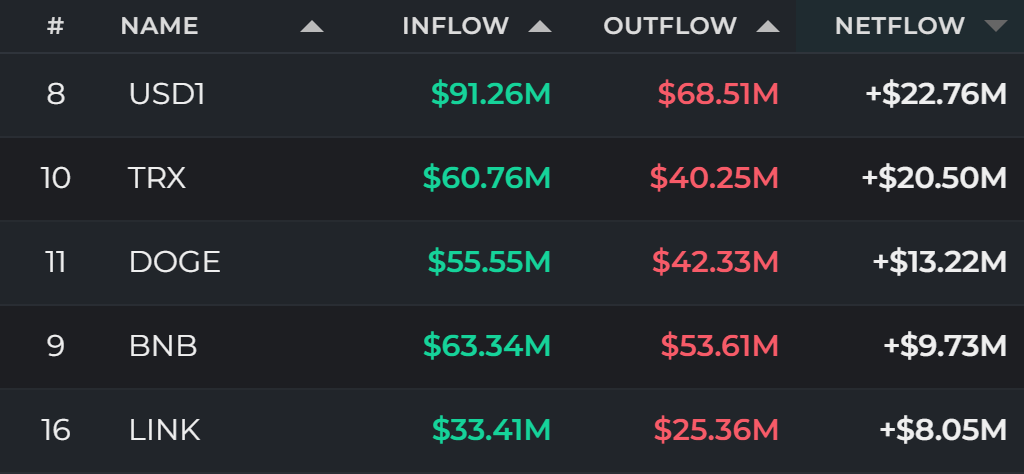Select the NETFLOW column header text
This screenshot has width=1024, height=474.
(x=900, y=26)
